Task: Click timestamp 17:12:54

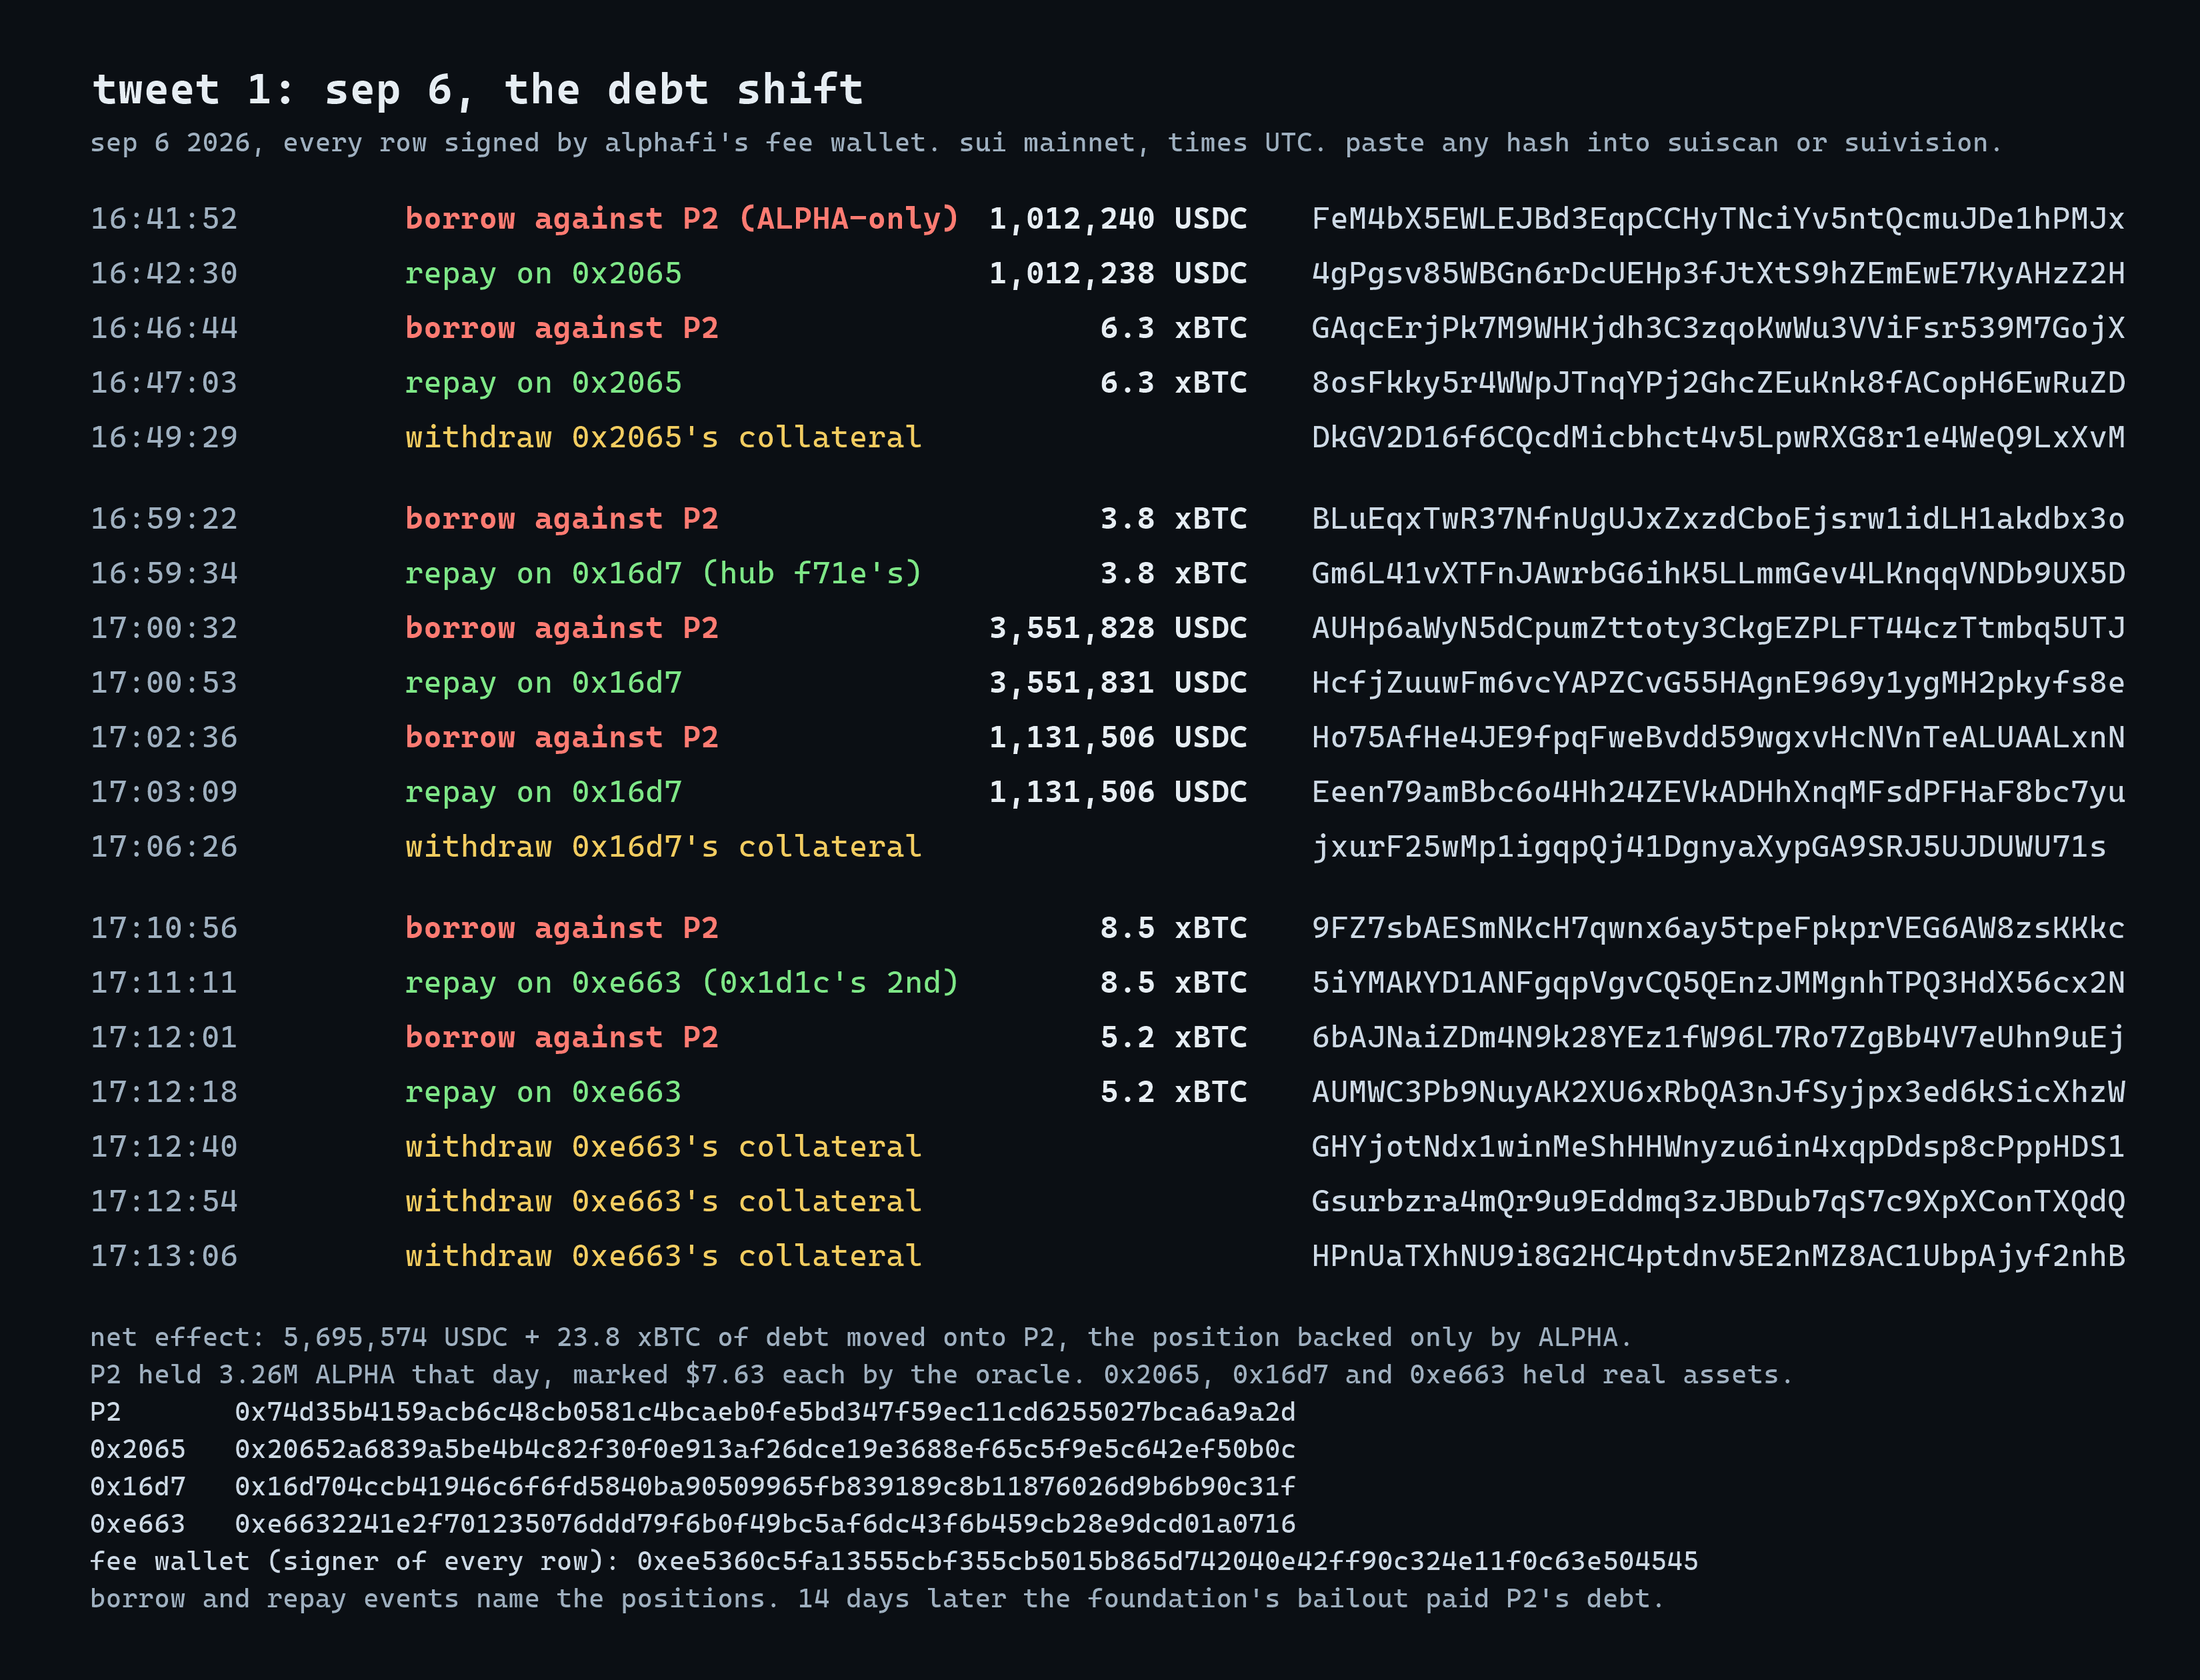Action: (164, 1201)
